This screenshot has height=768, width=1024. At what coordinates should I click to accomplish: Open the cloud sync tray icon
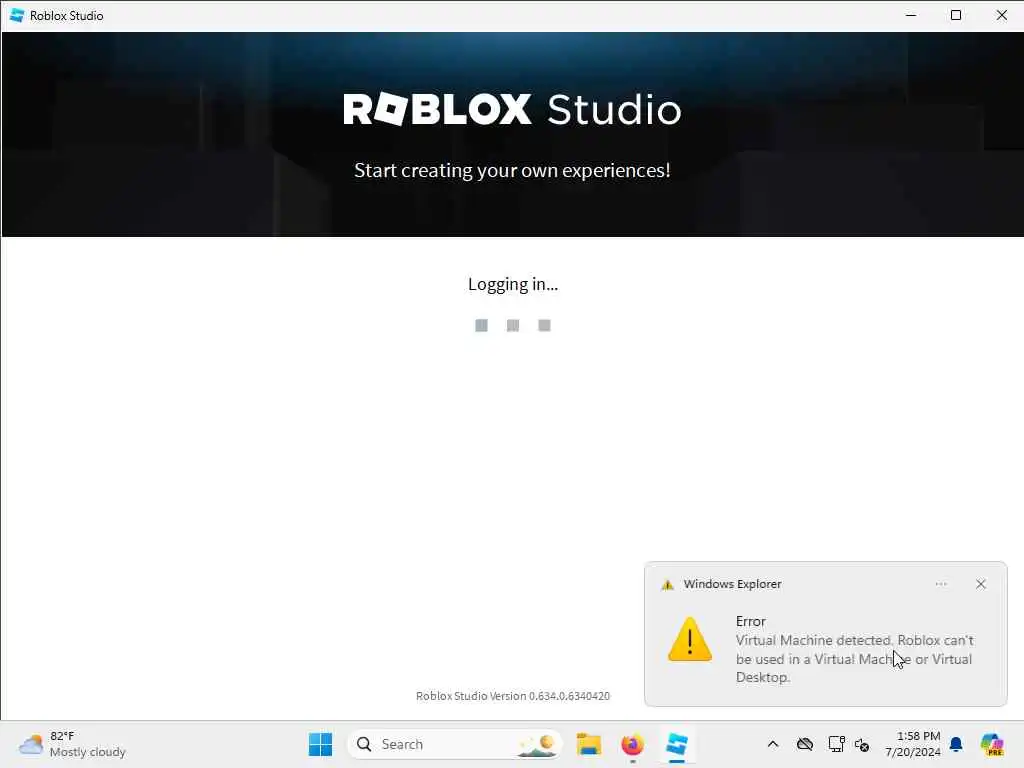[805, 744]
